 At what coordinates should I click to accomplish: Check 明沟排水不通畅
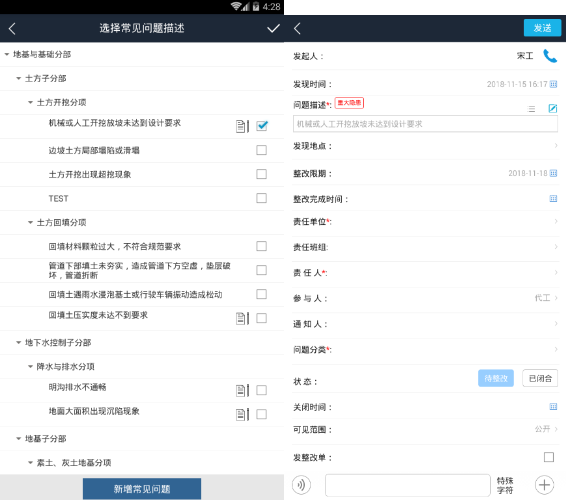261,390
